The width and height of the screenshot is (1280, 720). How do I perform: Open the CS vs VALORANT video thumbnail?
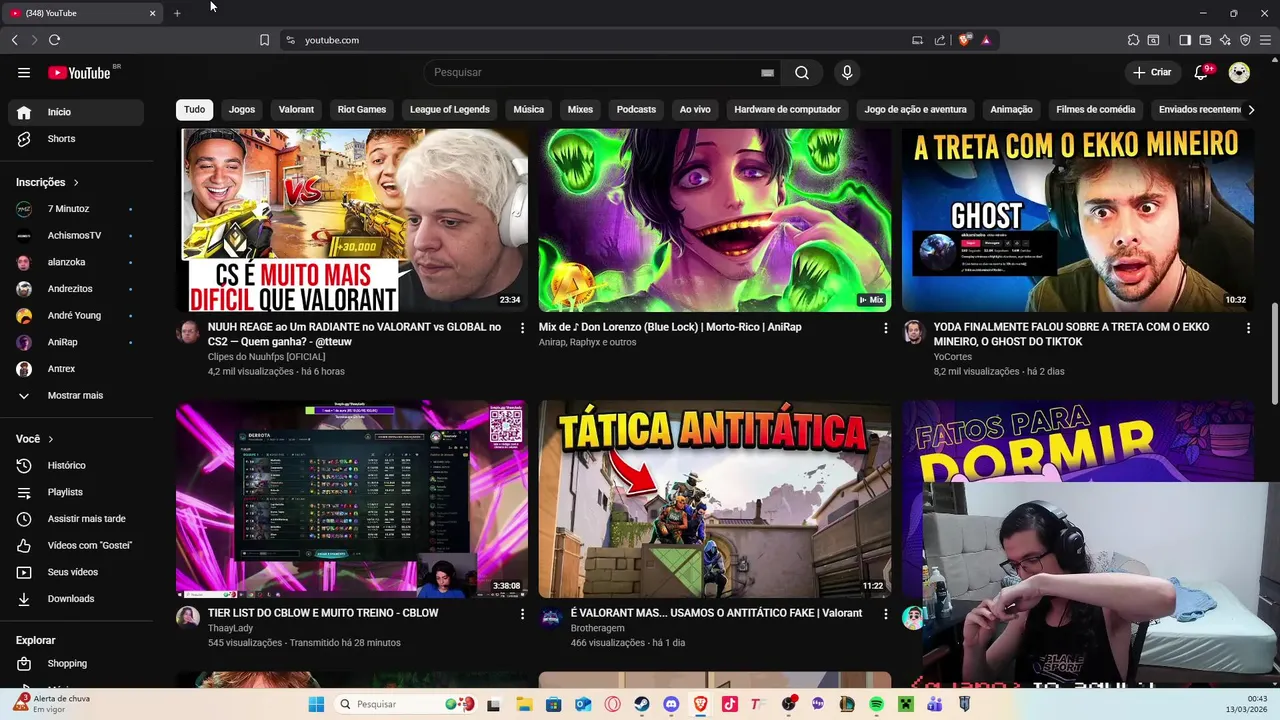pos(352,220)
